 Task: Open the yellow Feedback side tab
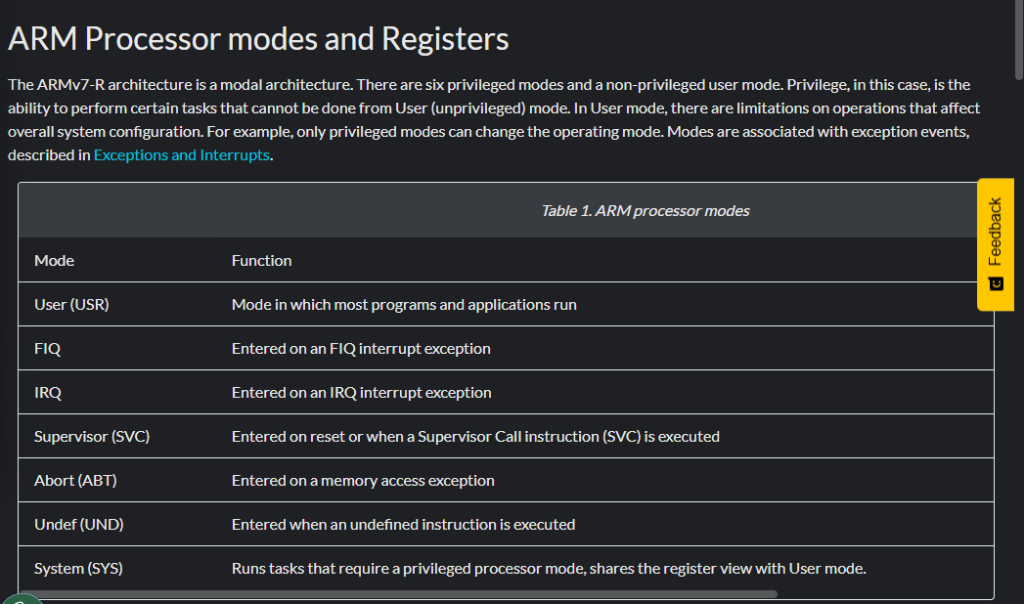tap(995, 232)
